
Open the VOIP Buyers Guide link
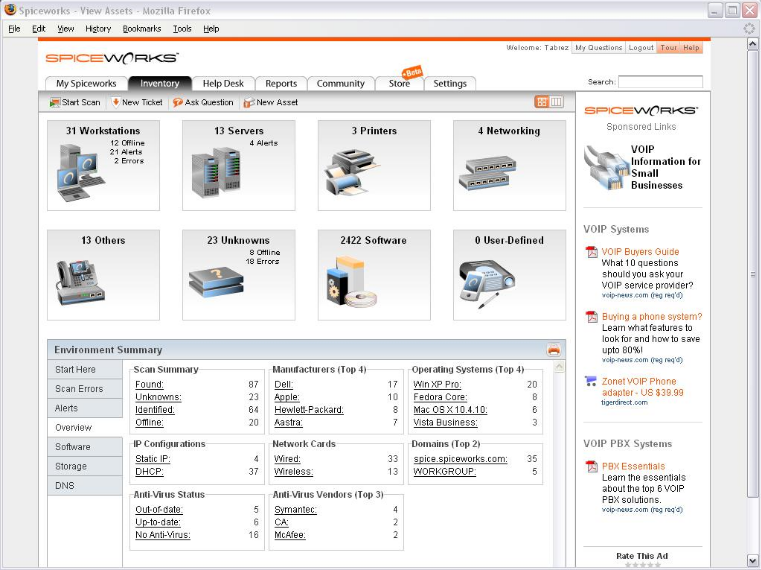[x=640, y=252]
